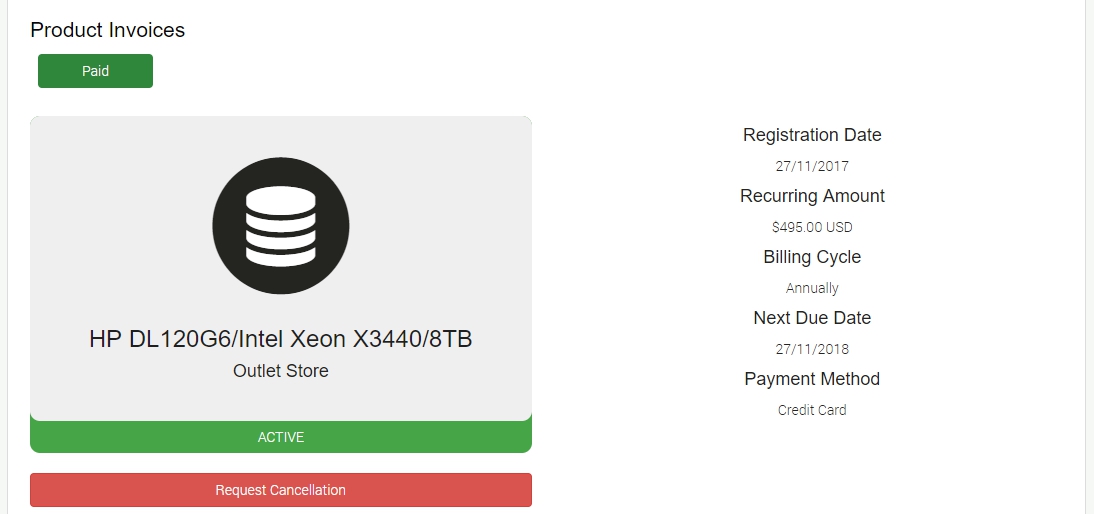Viewport: 1094px width, 514px height.
Task: Click the Next Due Date label
Action: pyautogui.click(x=812, y=318)
